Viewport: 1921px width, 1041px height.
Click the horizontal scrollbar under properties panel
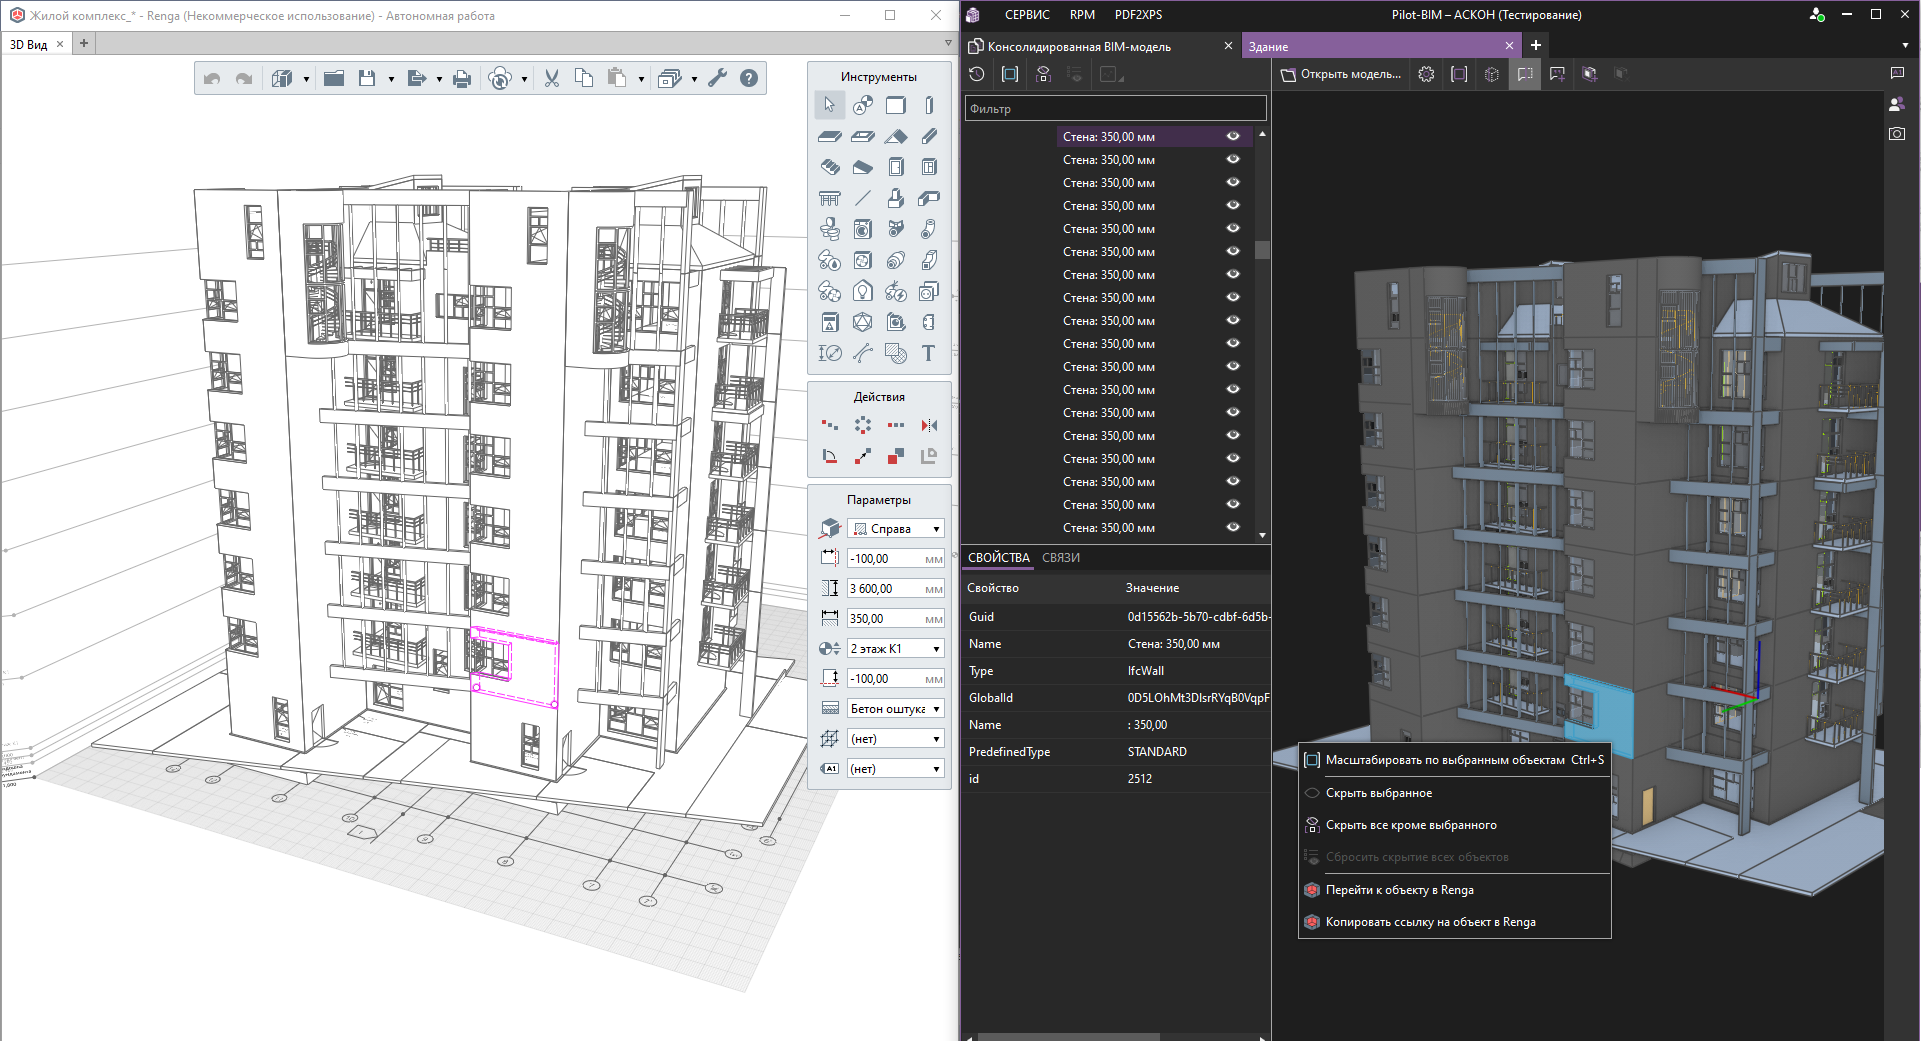(x=1068, y=1037)
